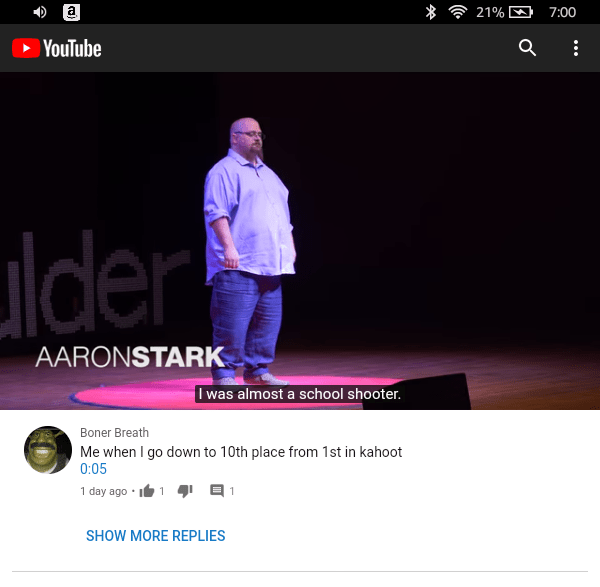Viewport: 600px width, 587px height.
Task: Like the Boner Breath comment
Action: [x=147, y=491]
